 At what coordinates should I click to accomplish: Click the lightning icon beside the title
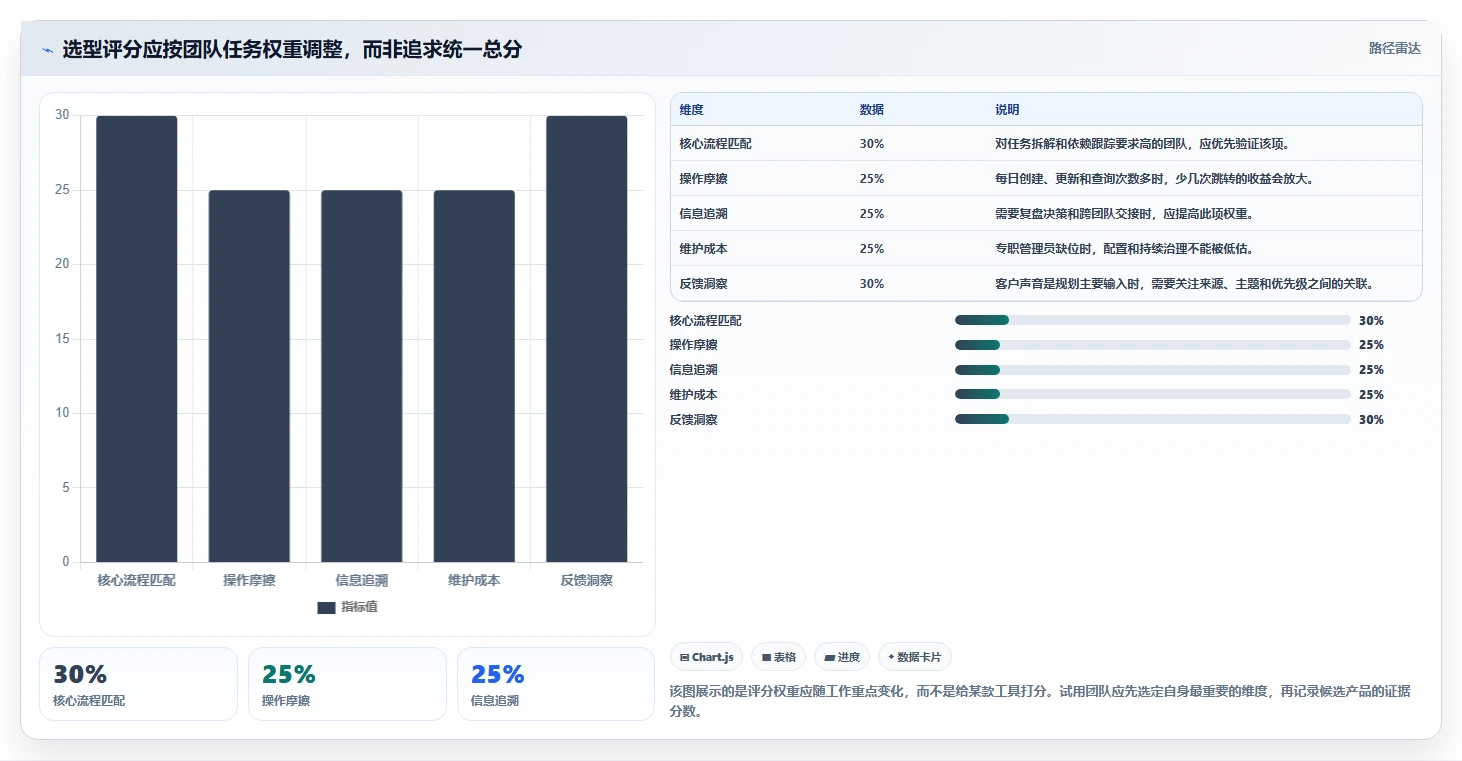(48, 50)
